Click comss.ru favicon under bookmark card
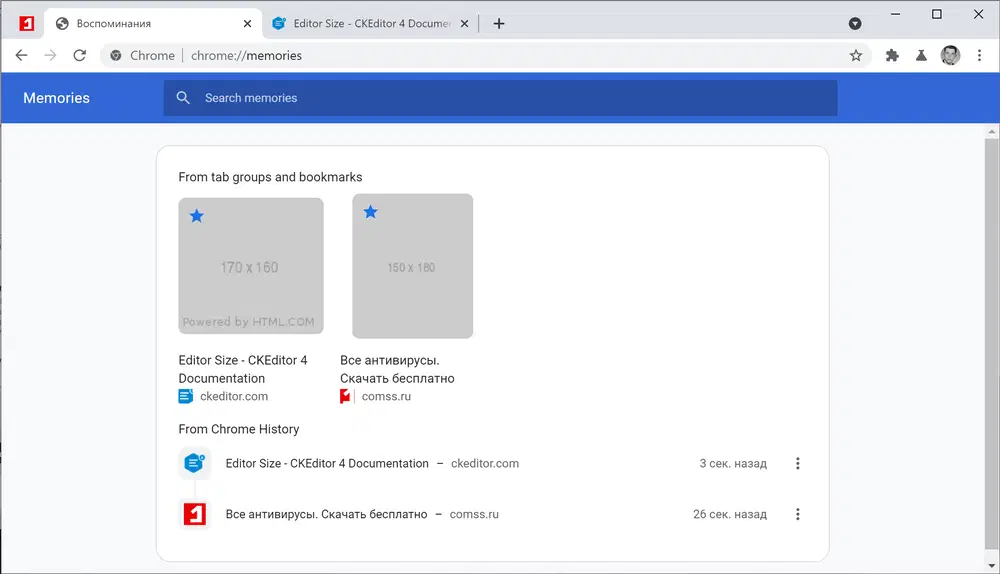The image size is (1000, 574). 345,396
